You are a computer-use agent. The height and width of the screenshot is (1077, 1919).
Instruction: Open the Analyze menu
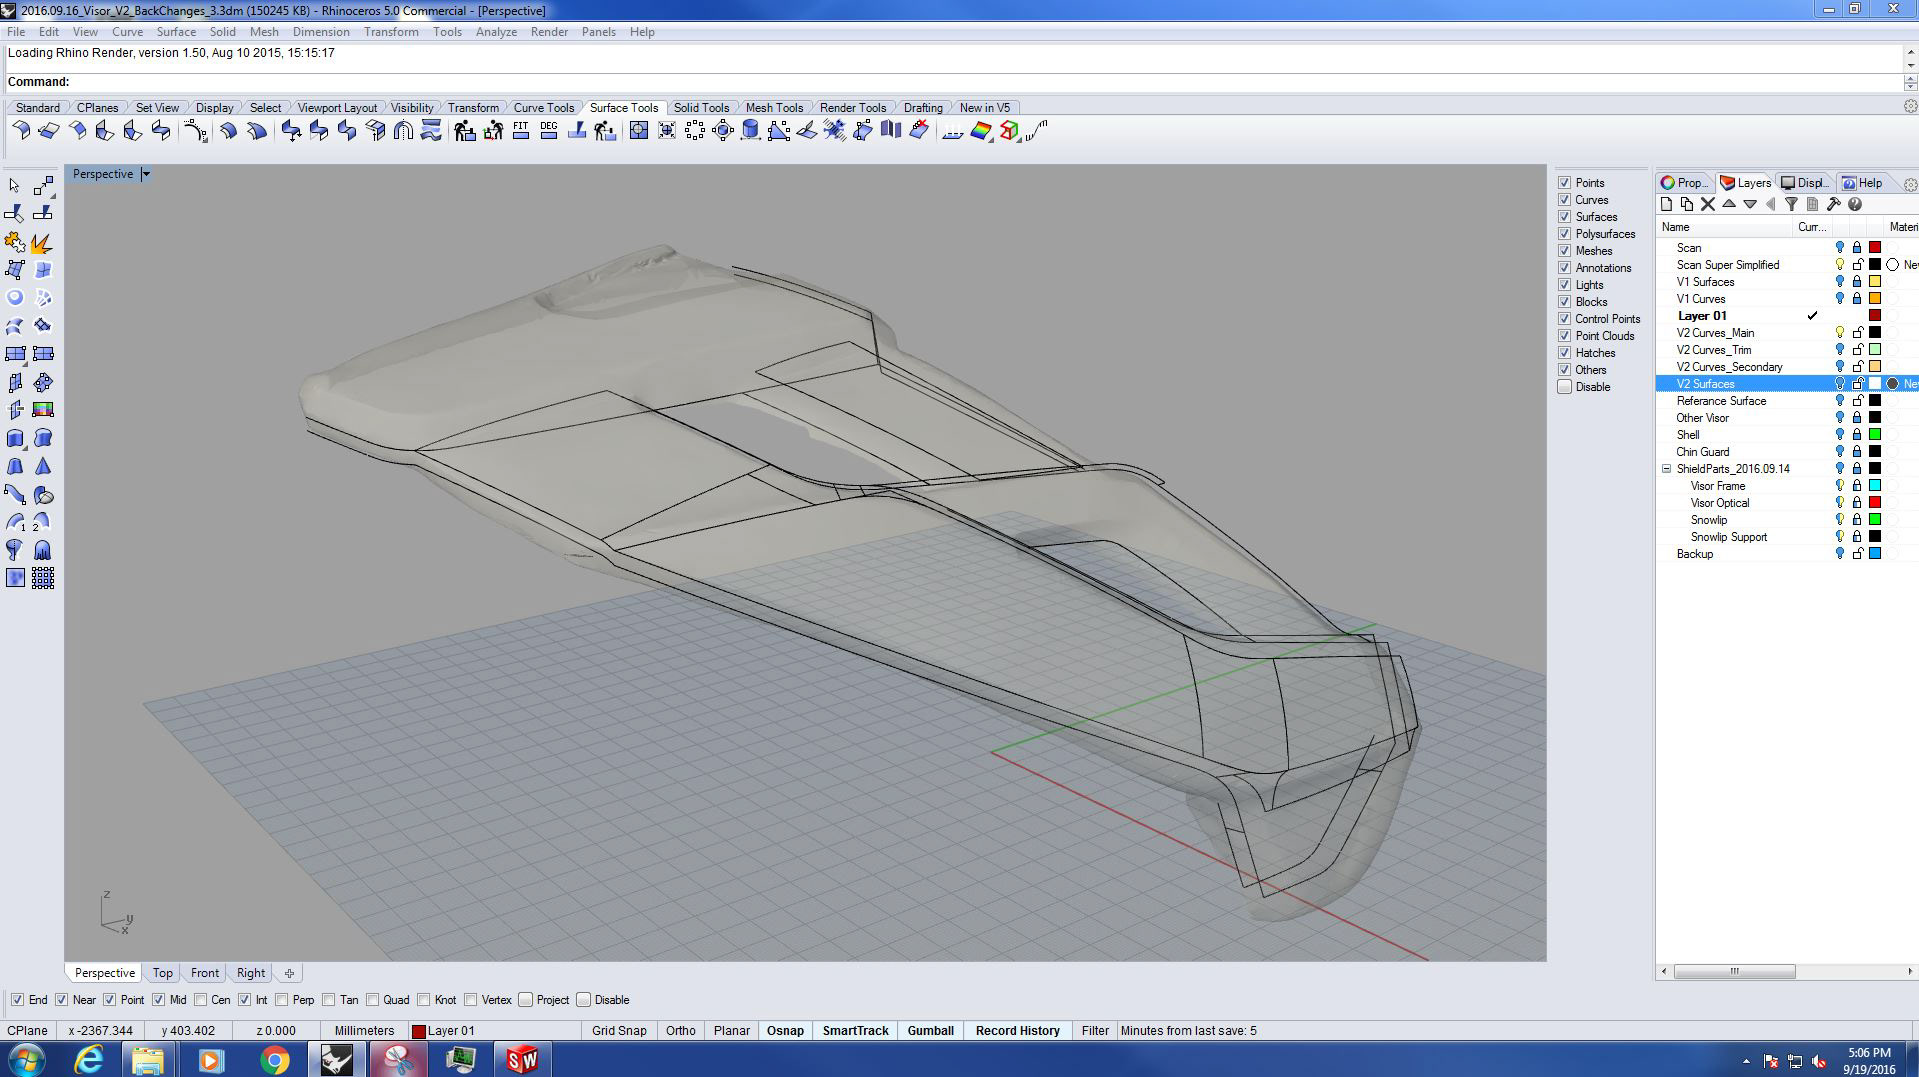496,32
